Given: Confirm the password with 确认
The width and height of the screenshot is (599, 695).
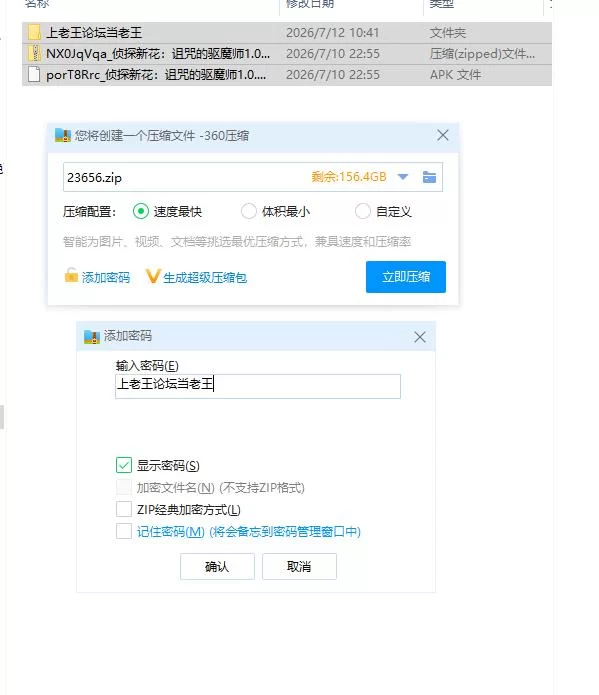Looking at the screenshot, I should click(x=217, y=566).
